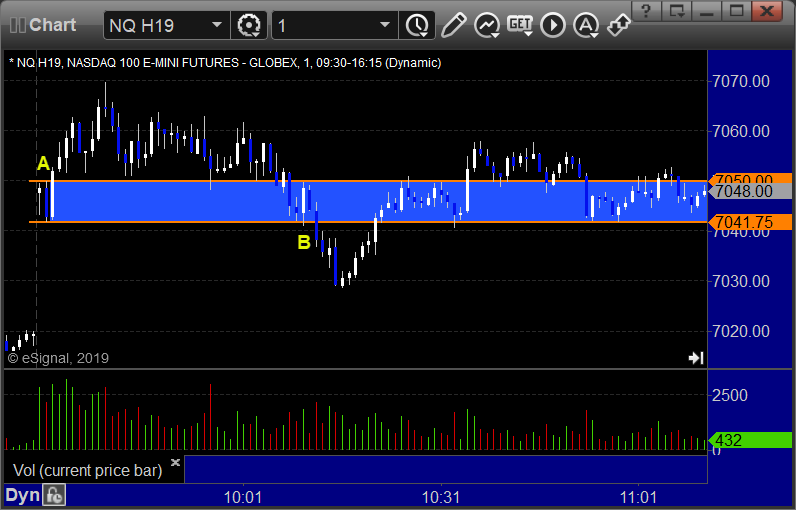Open the symbol settings gear icon
796x510 pixels.
click(x=249, y=25)
